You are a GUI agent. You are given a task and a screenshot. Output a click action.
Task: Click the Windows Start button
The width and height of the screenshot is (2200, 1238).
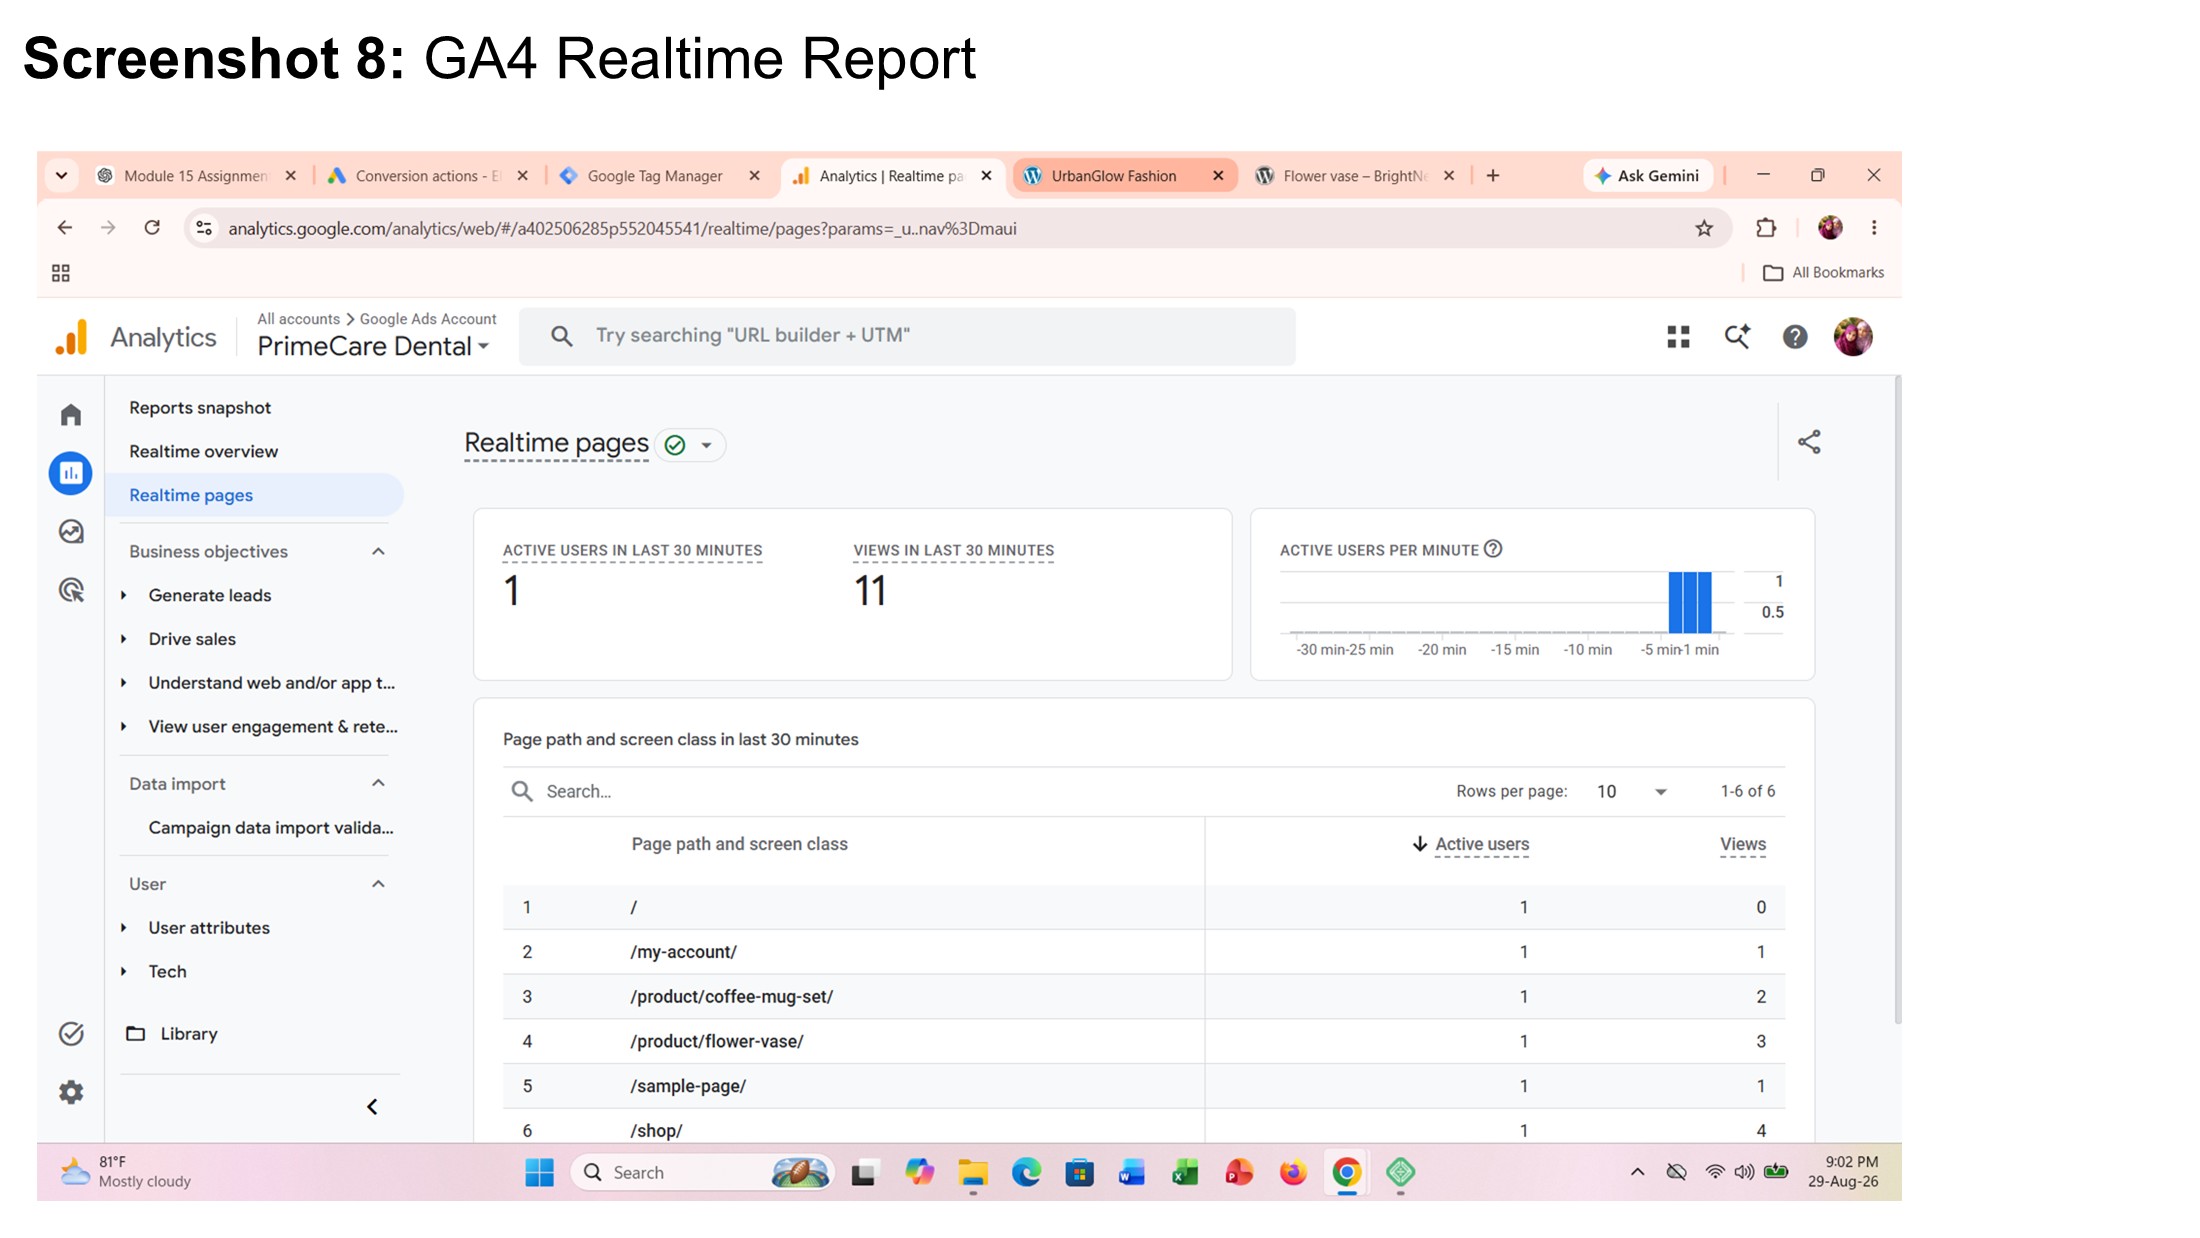pyautogui.click(x=539, y=1172)
